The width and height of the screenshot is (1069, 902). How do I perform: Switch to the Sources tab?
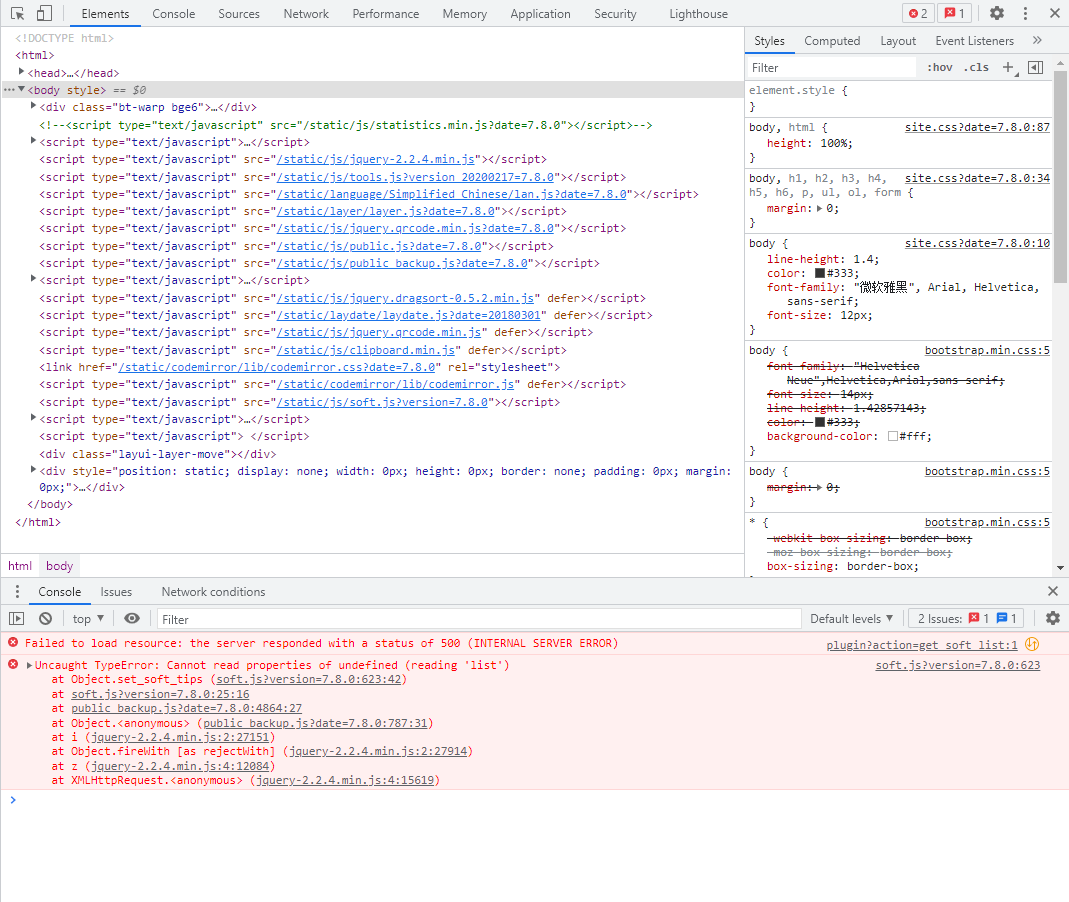239,14
